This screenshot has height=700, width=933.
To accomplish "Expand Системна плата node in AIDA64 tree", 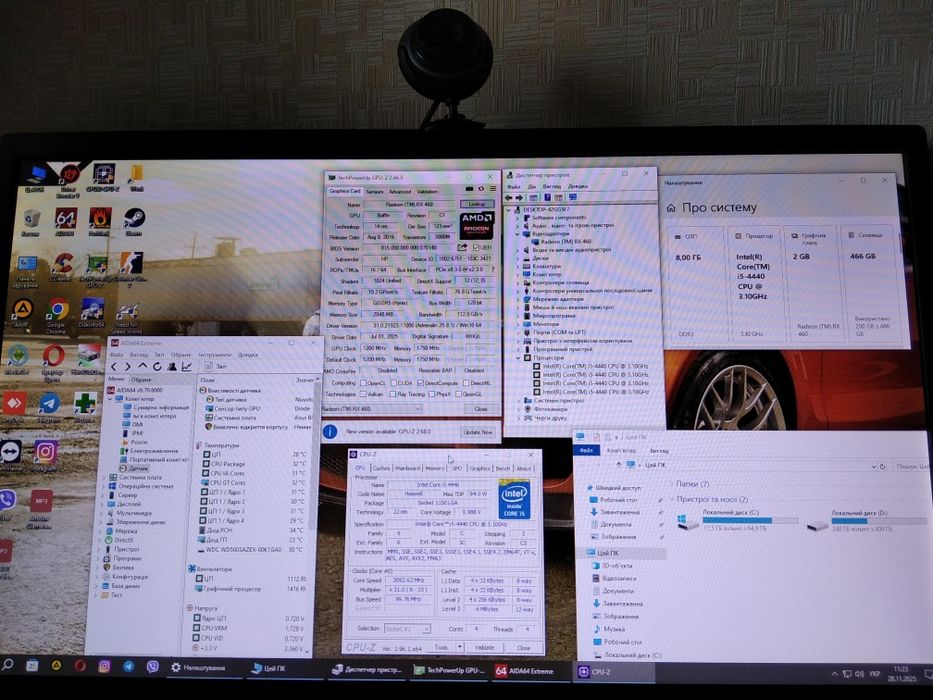I will (x=105, y=477).
